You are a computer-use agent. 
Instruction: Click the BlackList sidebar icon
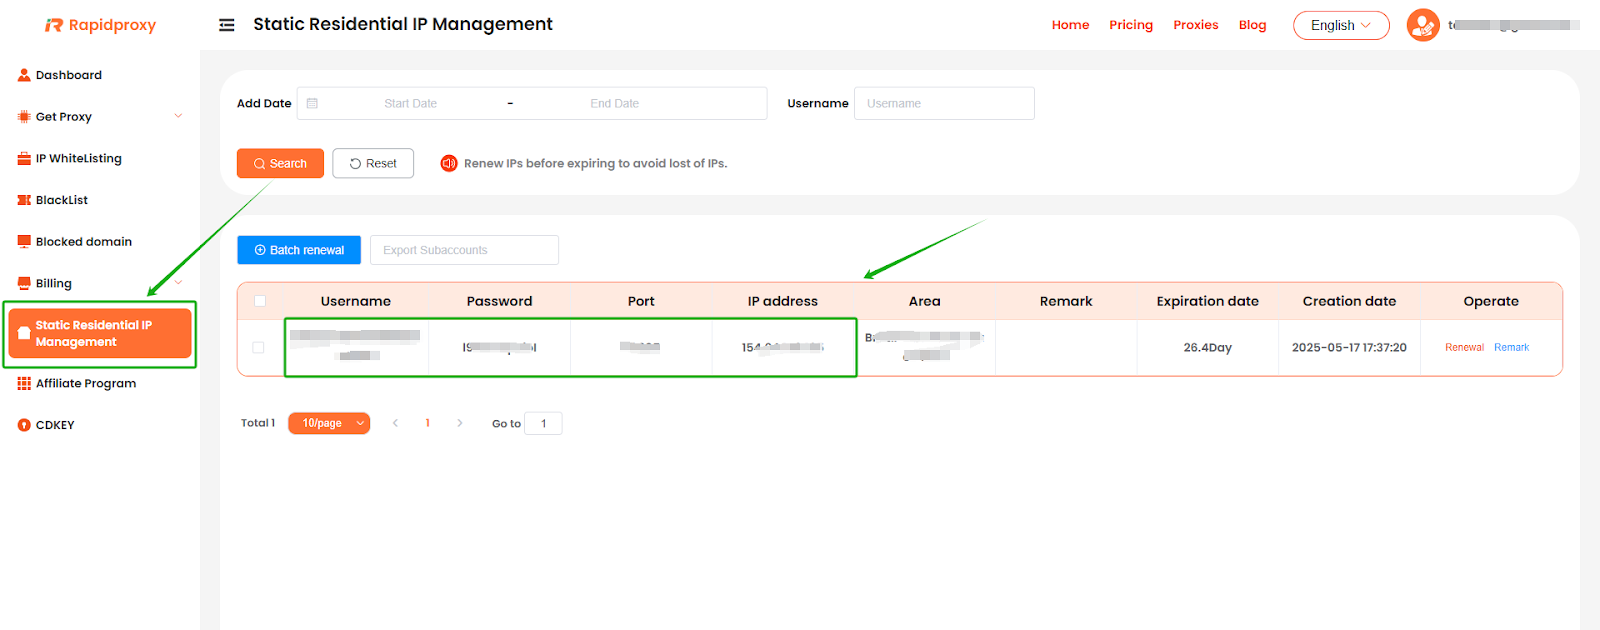pyautogui.click(x=24, y=200)
